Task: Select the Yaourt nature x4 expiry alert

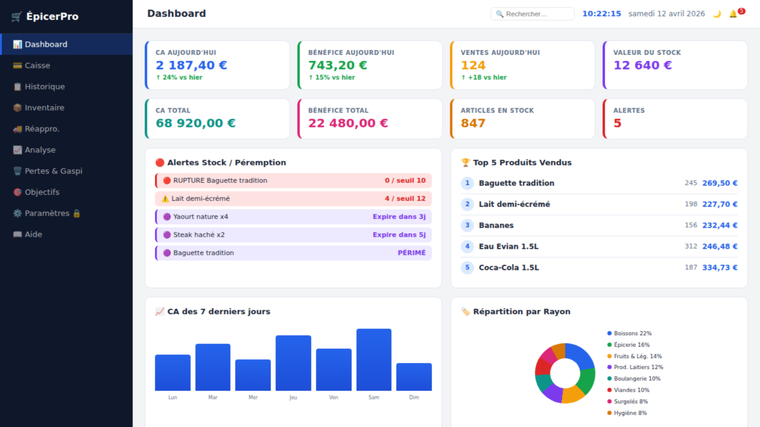Action: click(293, 217)
